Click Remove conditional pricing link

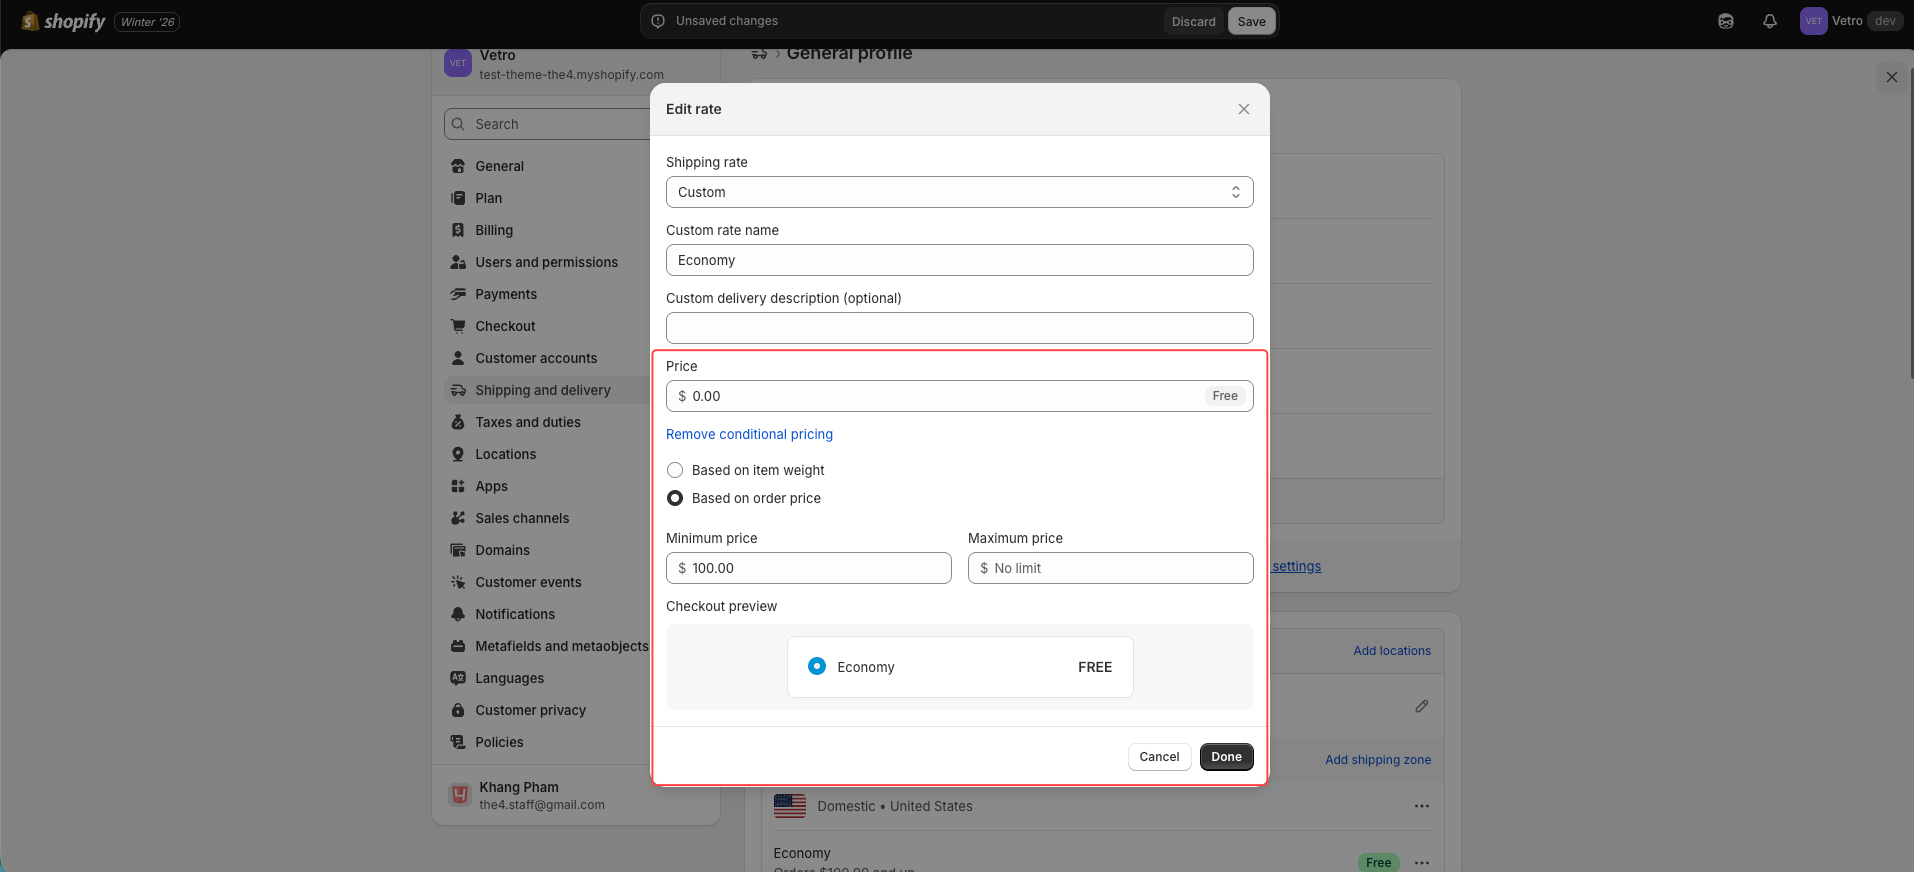point(749,434)
